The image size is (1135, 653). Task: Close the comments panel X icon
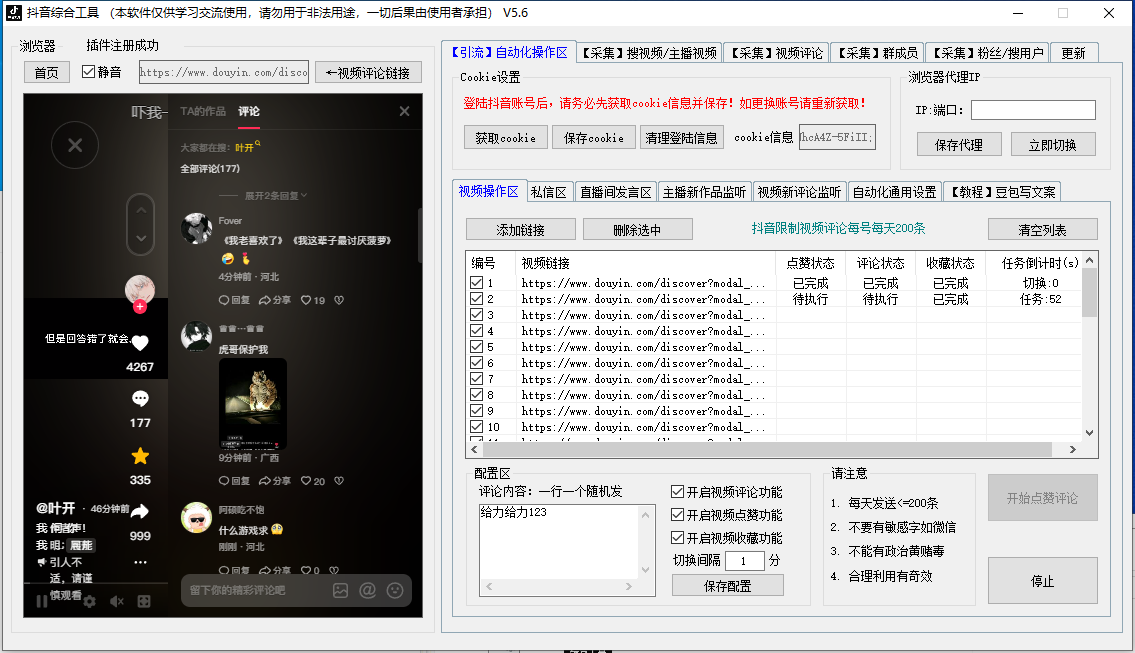405,111
